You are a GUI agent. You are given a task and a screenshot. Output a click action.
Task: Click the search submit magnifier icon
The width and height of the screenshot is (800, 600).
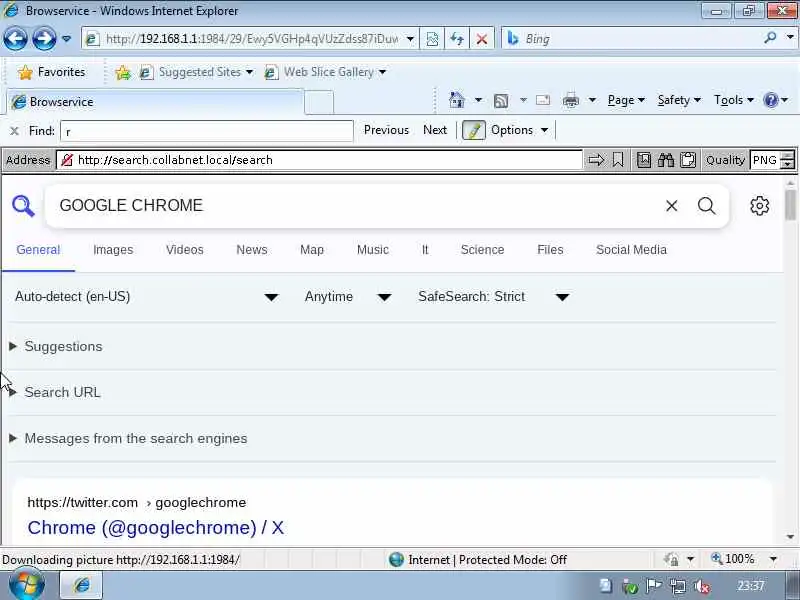707,206
